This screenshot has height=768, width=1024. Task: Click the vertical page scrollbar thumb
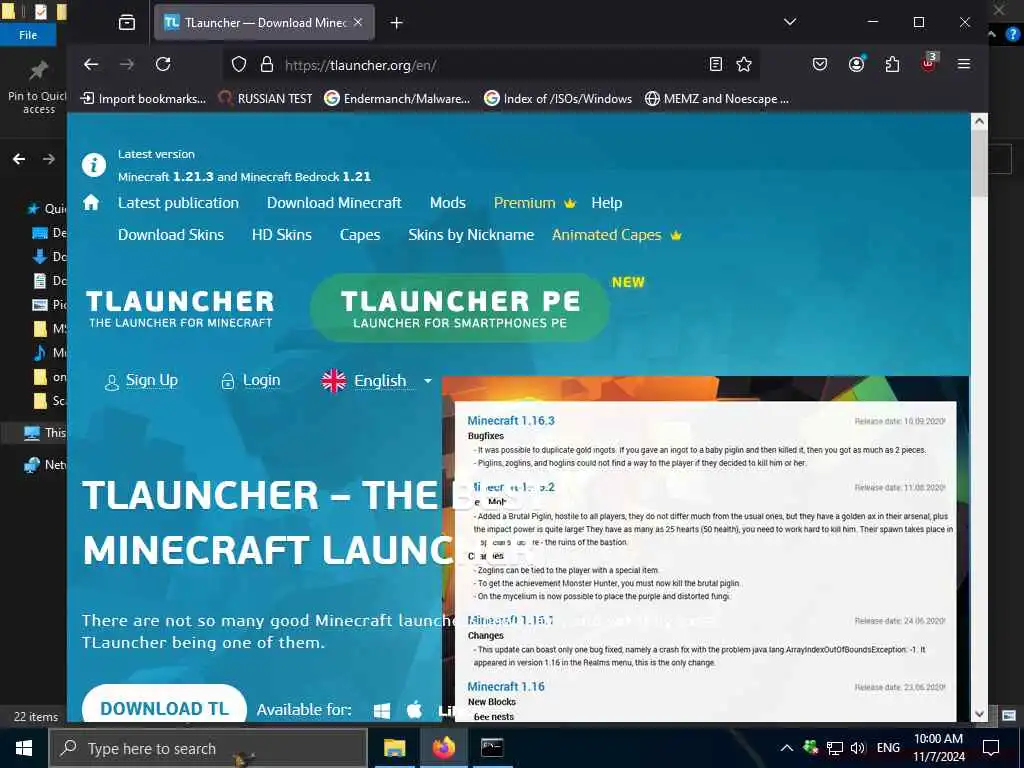click(x=978, y=163)
